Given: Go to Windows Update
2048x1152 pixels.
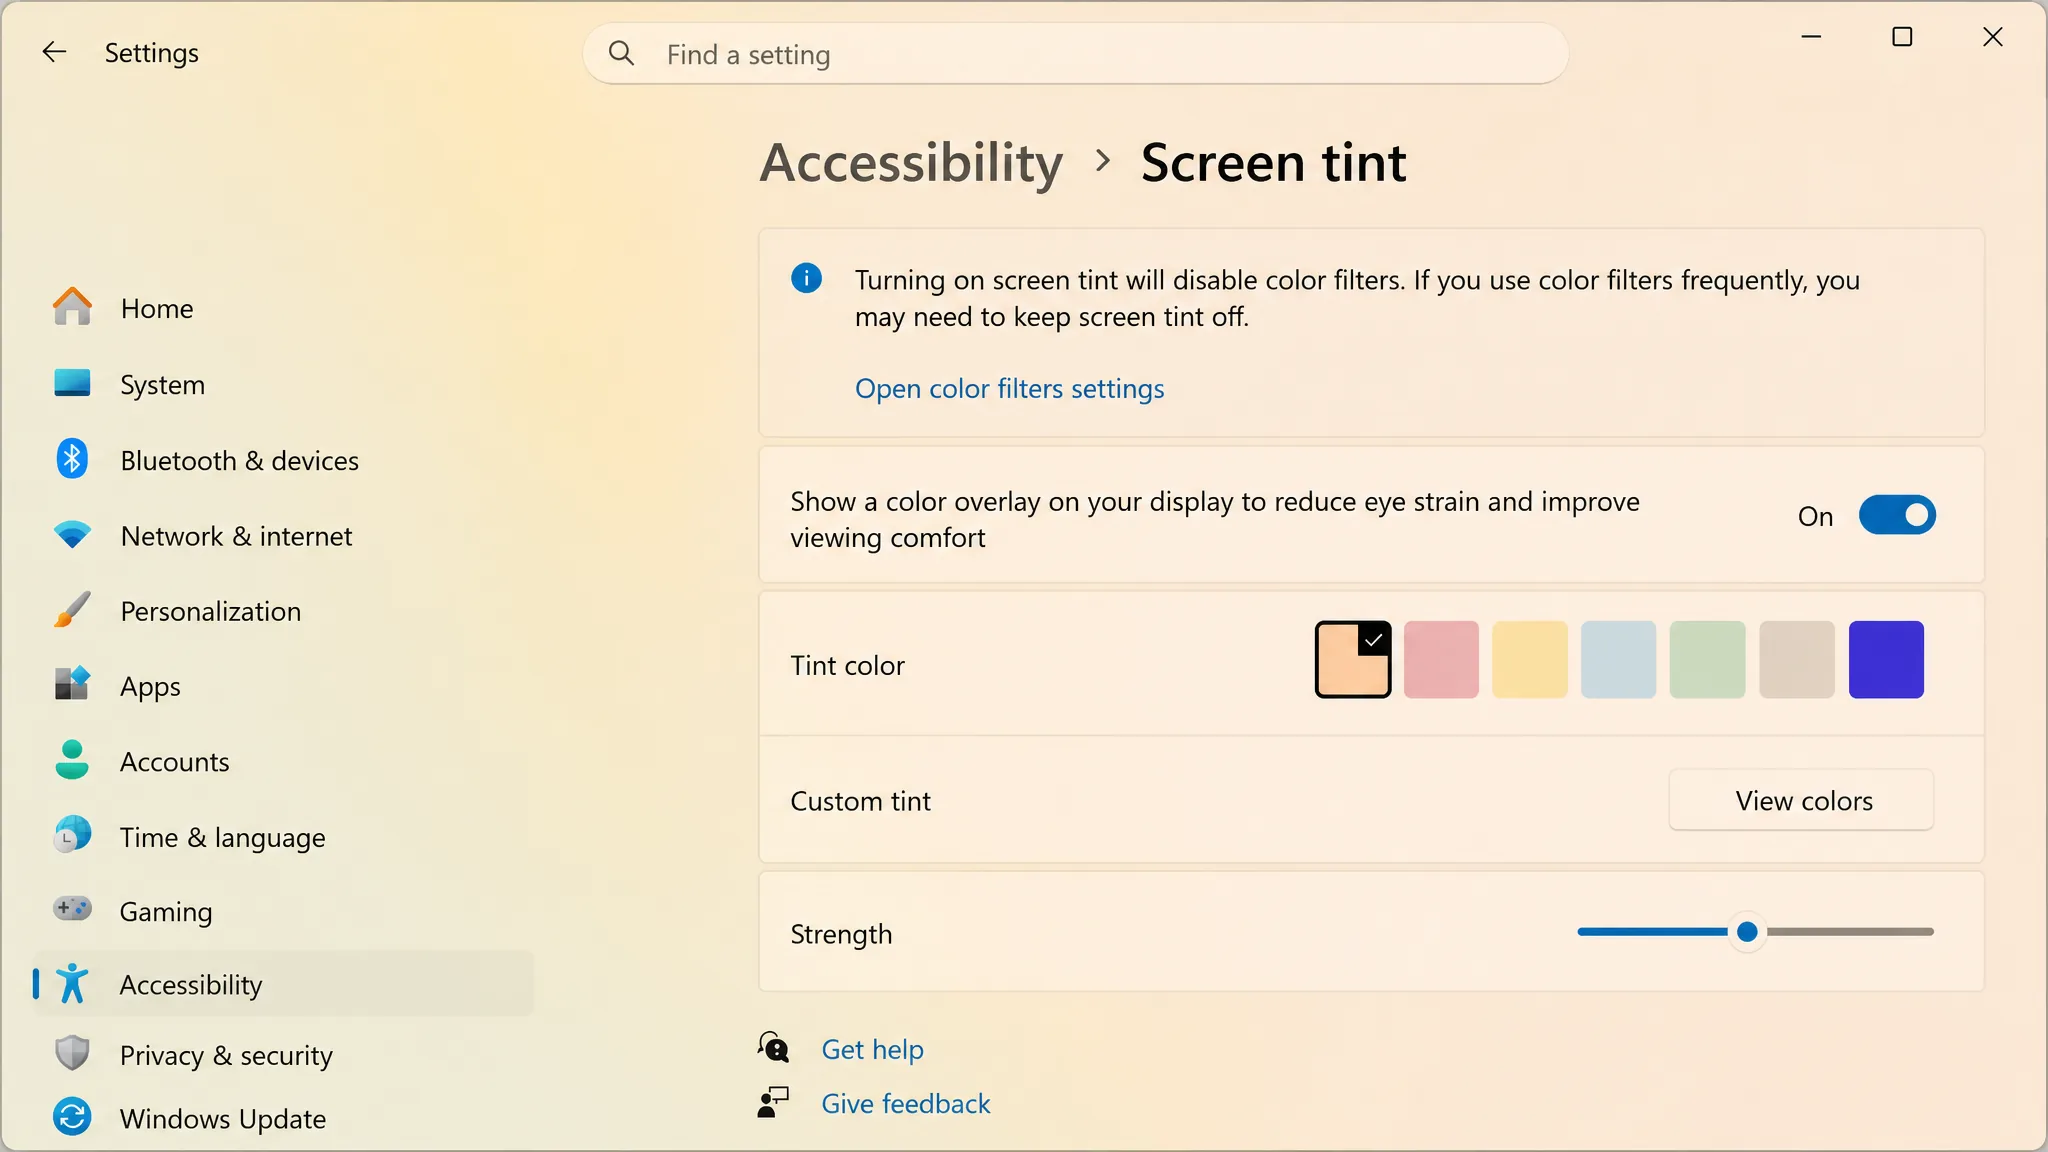Looking at the screenshot, I should [x=283, y=1118].
